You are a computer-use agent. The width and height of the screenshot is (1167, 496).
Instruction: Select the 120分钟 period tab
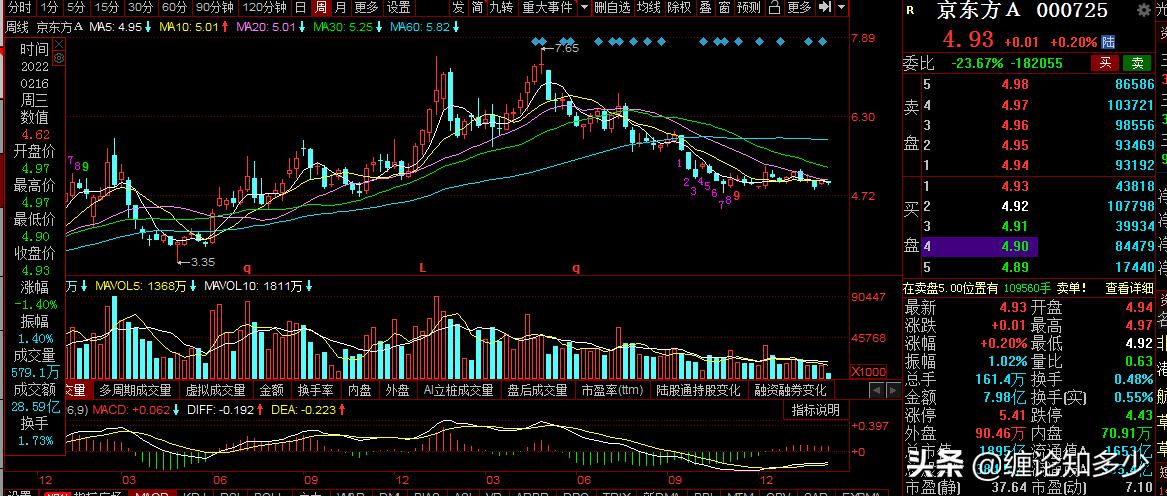264,7
